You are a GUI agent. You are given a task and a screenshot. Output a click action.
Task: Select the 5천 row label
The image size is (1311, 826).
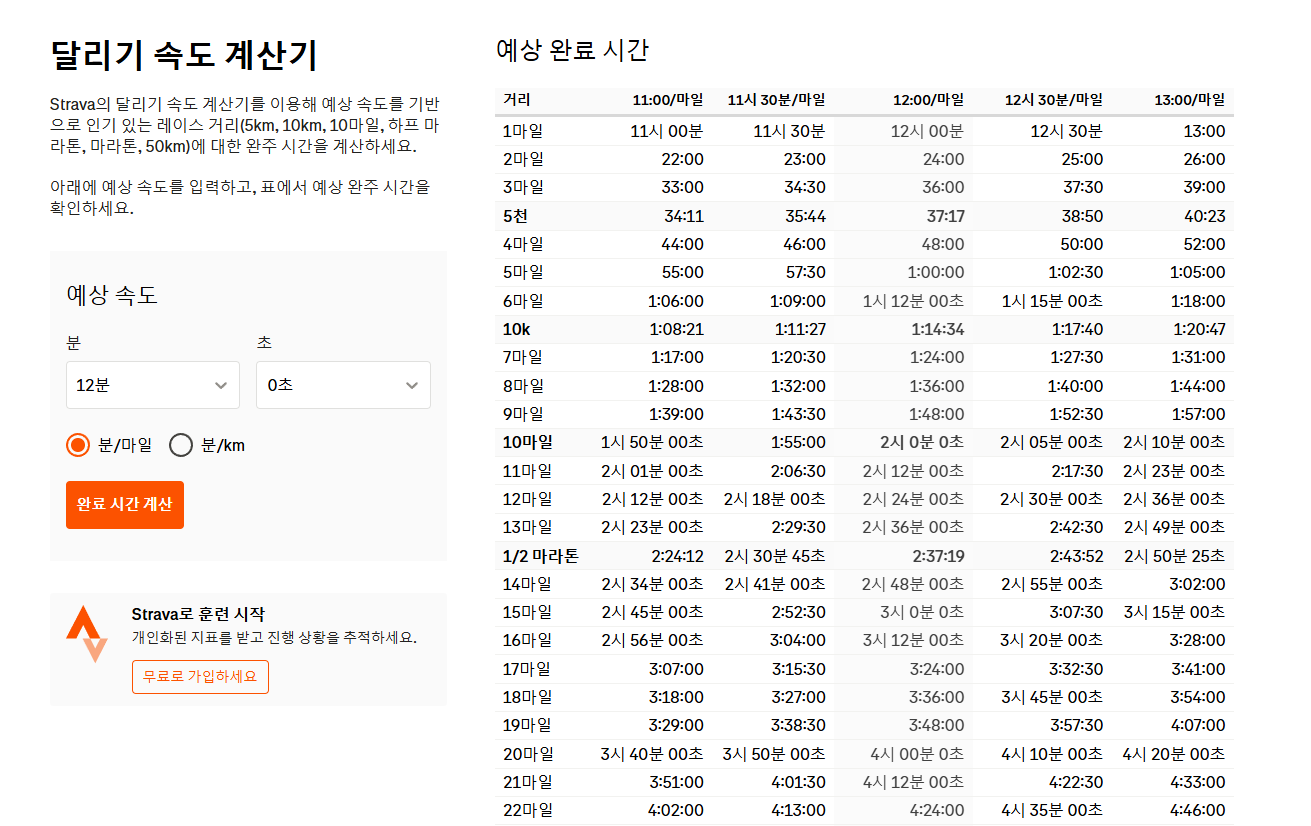click(x=513, y=214)
